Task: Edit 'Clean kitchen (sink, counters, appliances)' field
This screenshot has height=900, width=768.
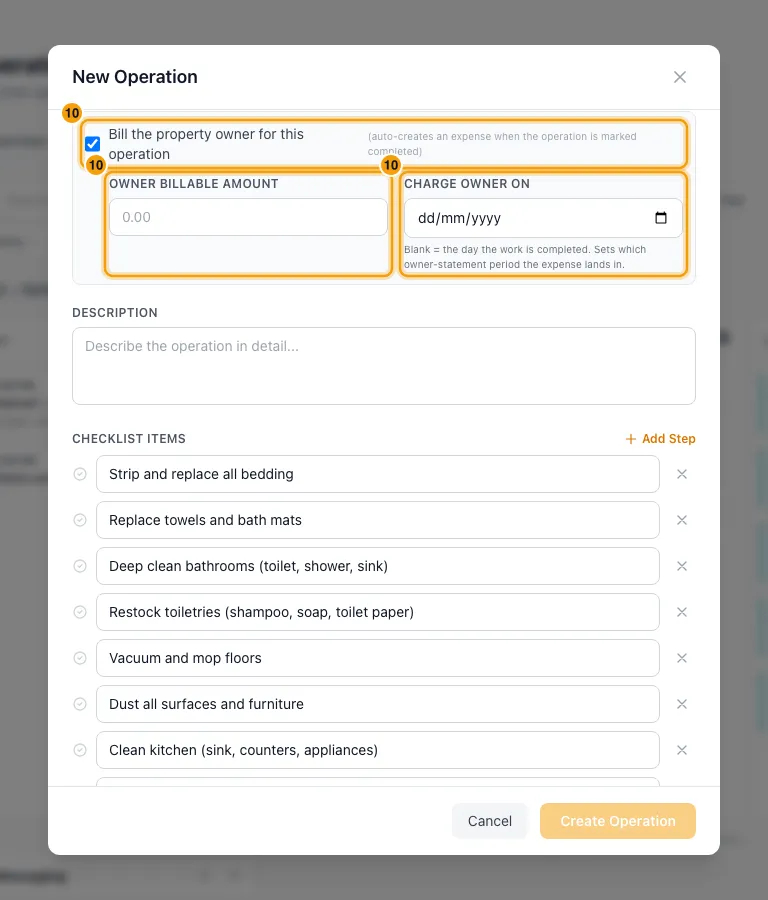Action: point(378,750)
